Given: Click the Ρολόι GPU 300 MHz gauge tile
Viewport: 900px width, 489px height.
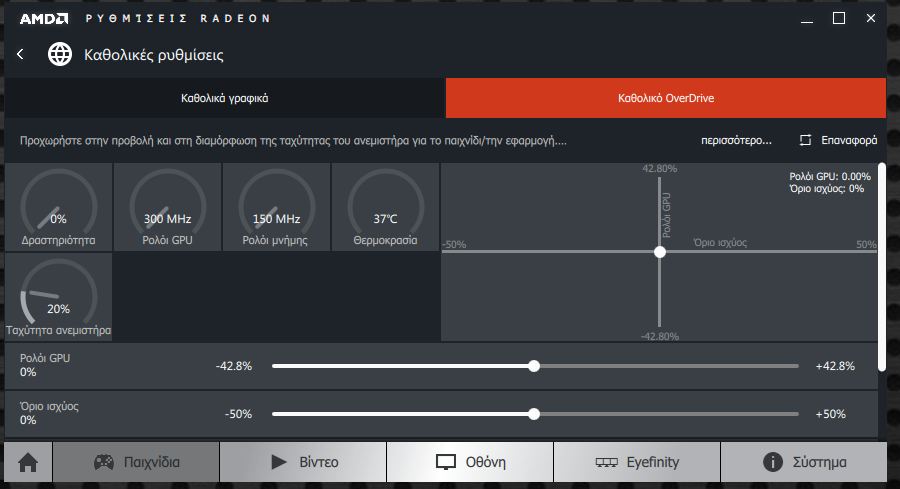Looking at the screenshot, I should click(x=168, y=207).
